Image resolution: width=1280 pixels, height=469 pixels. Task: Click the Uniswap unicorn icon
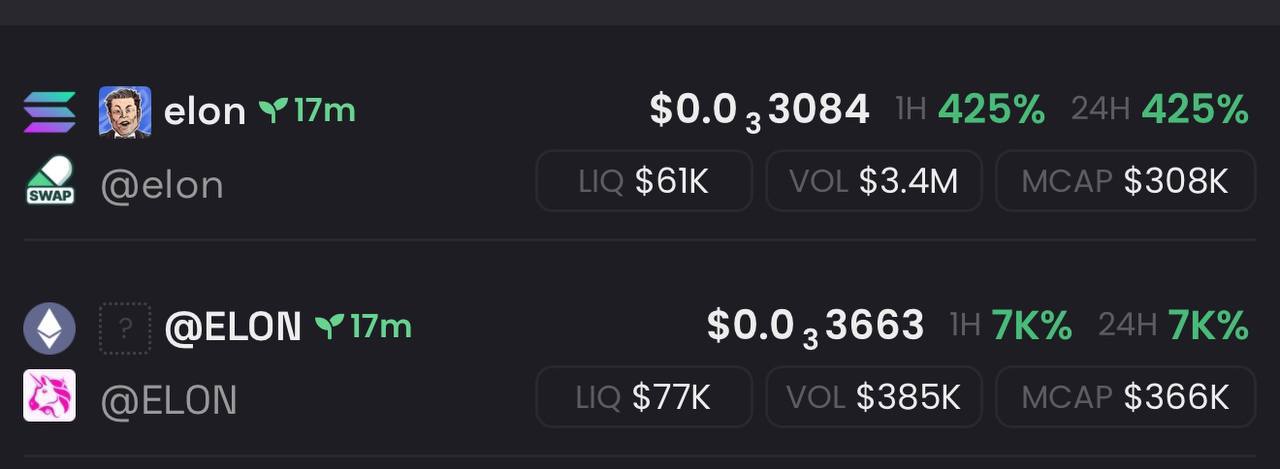pyautogui.click(x=49, y=396)
